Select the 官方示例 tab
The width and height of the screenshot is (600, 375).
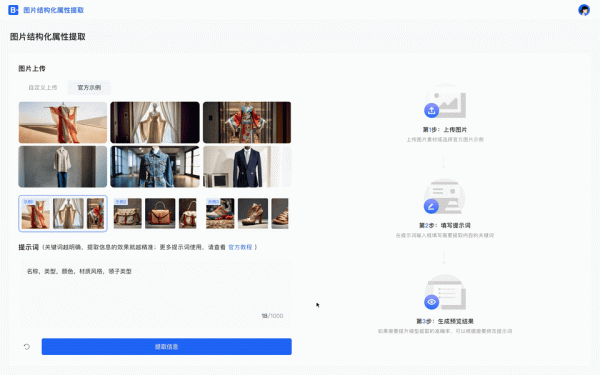point(89,88)
